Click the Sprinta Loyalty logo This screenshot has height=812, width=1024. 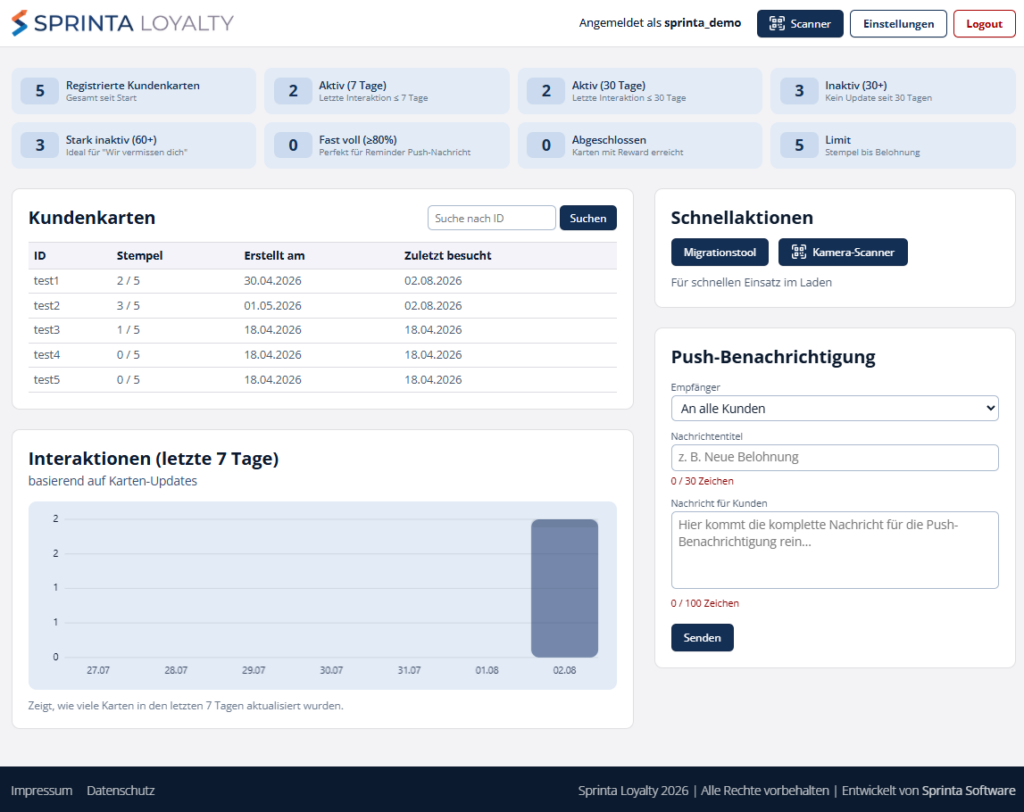(x=122, y=23)
